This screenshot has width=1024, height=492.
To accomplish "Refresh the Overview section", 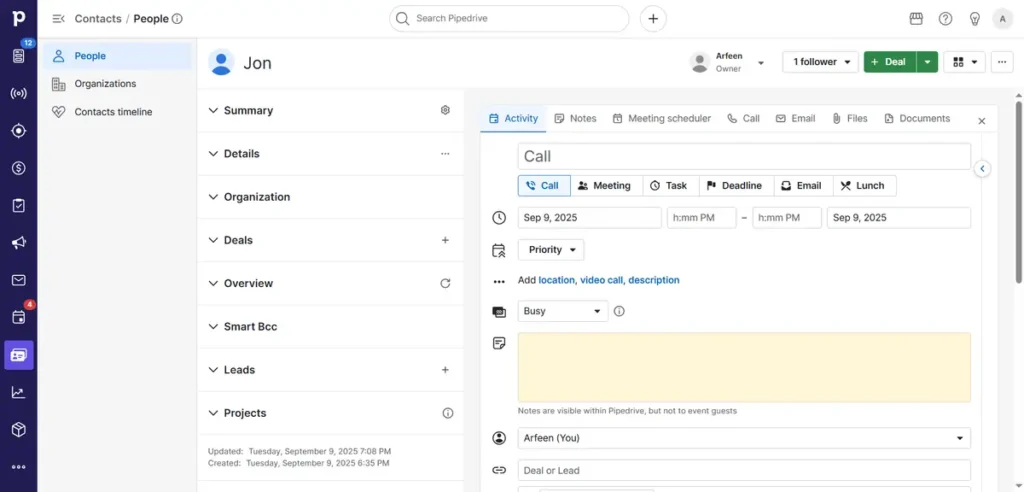I will click(445, 283).
